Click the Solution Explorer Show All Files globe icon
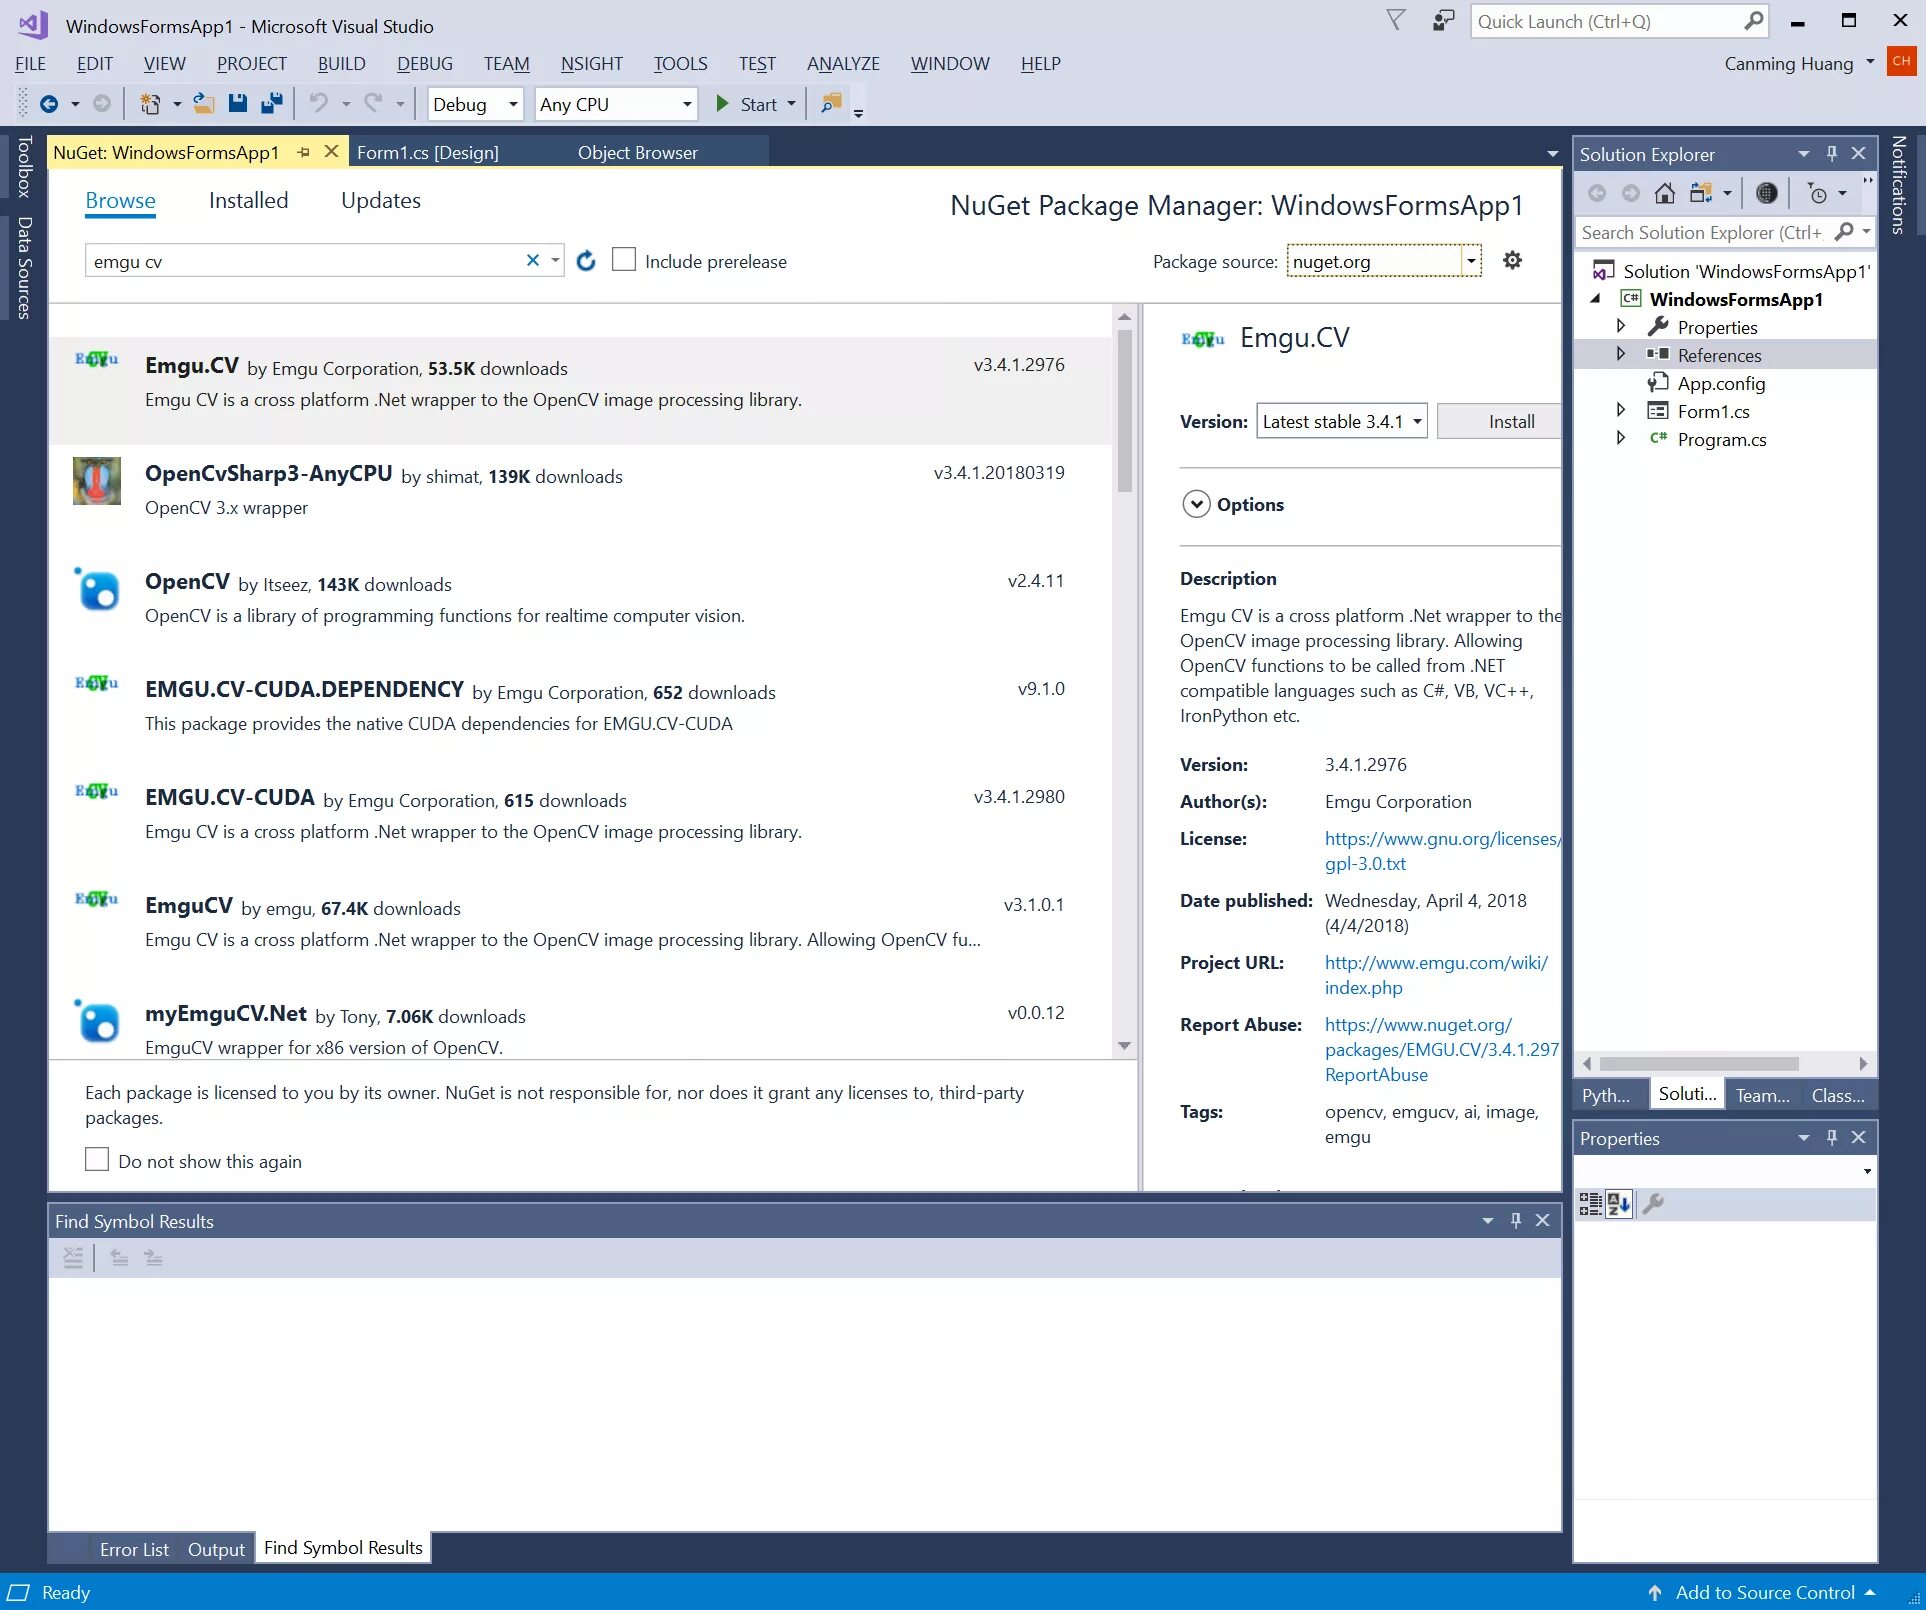Viewport: 1926px width, 1610px height. coord(1766,193)
